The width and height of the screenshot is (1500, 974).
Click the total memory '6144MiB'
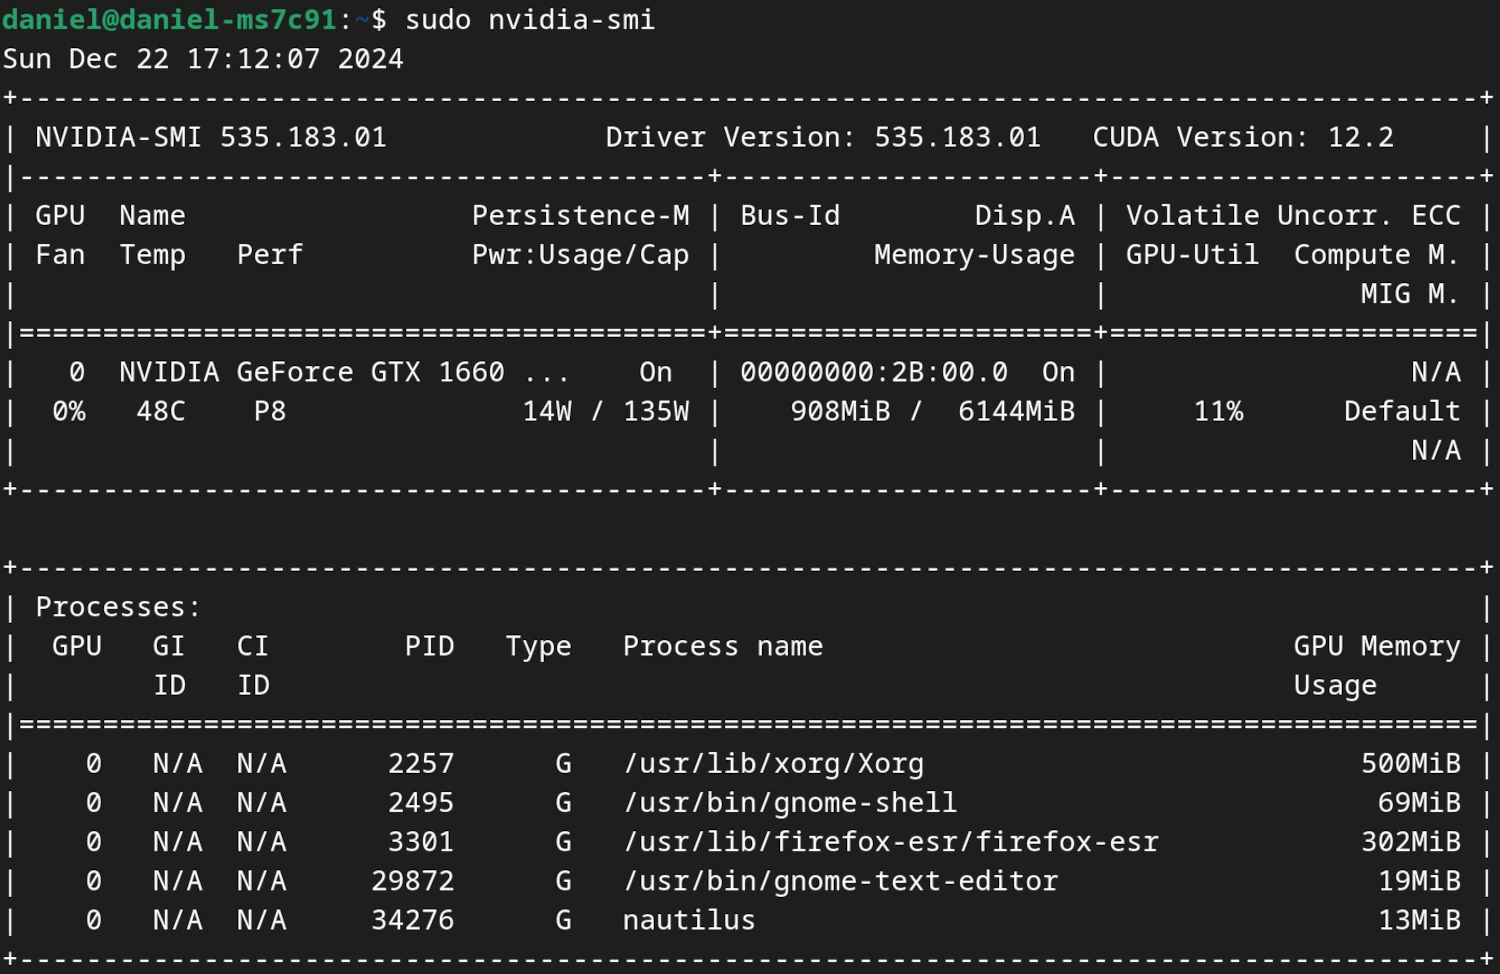click(1017, 411)
